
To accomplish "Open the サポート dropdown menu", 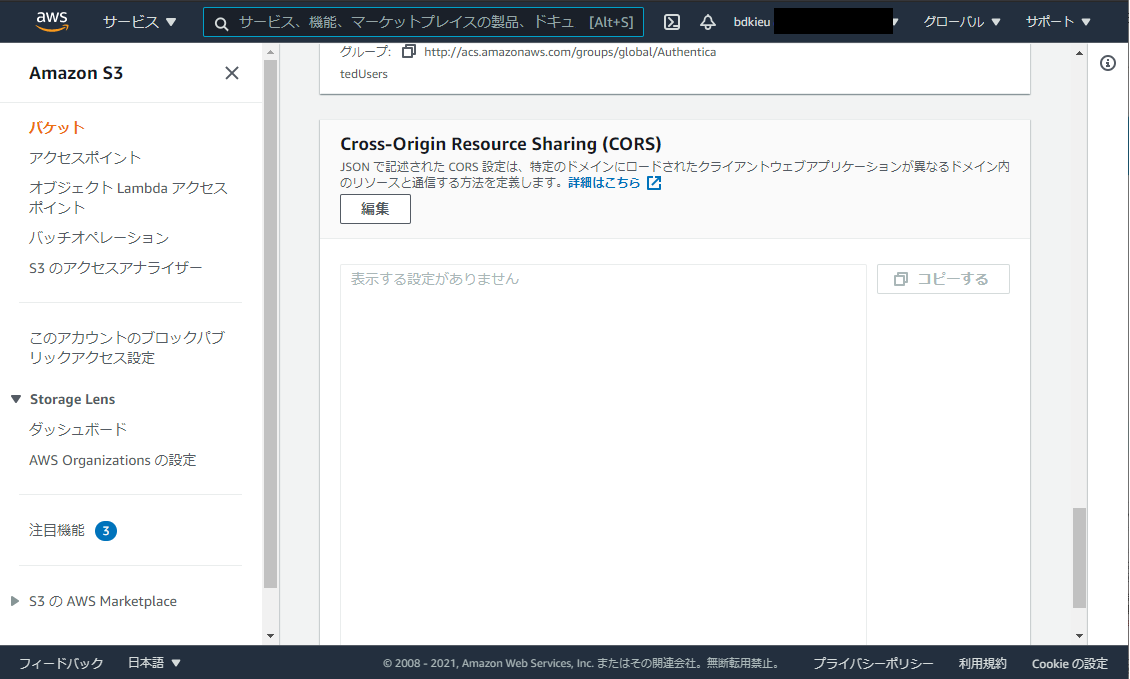I will tap(1058, 22).
